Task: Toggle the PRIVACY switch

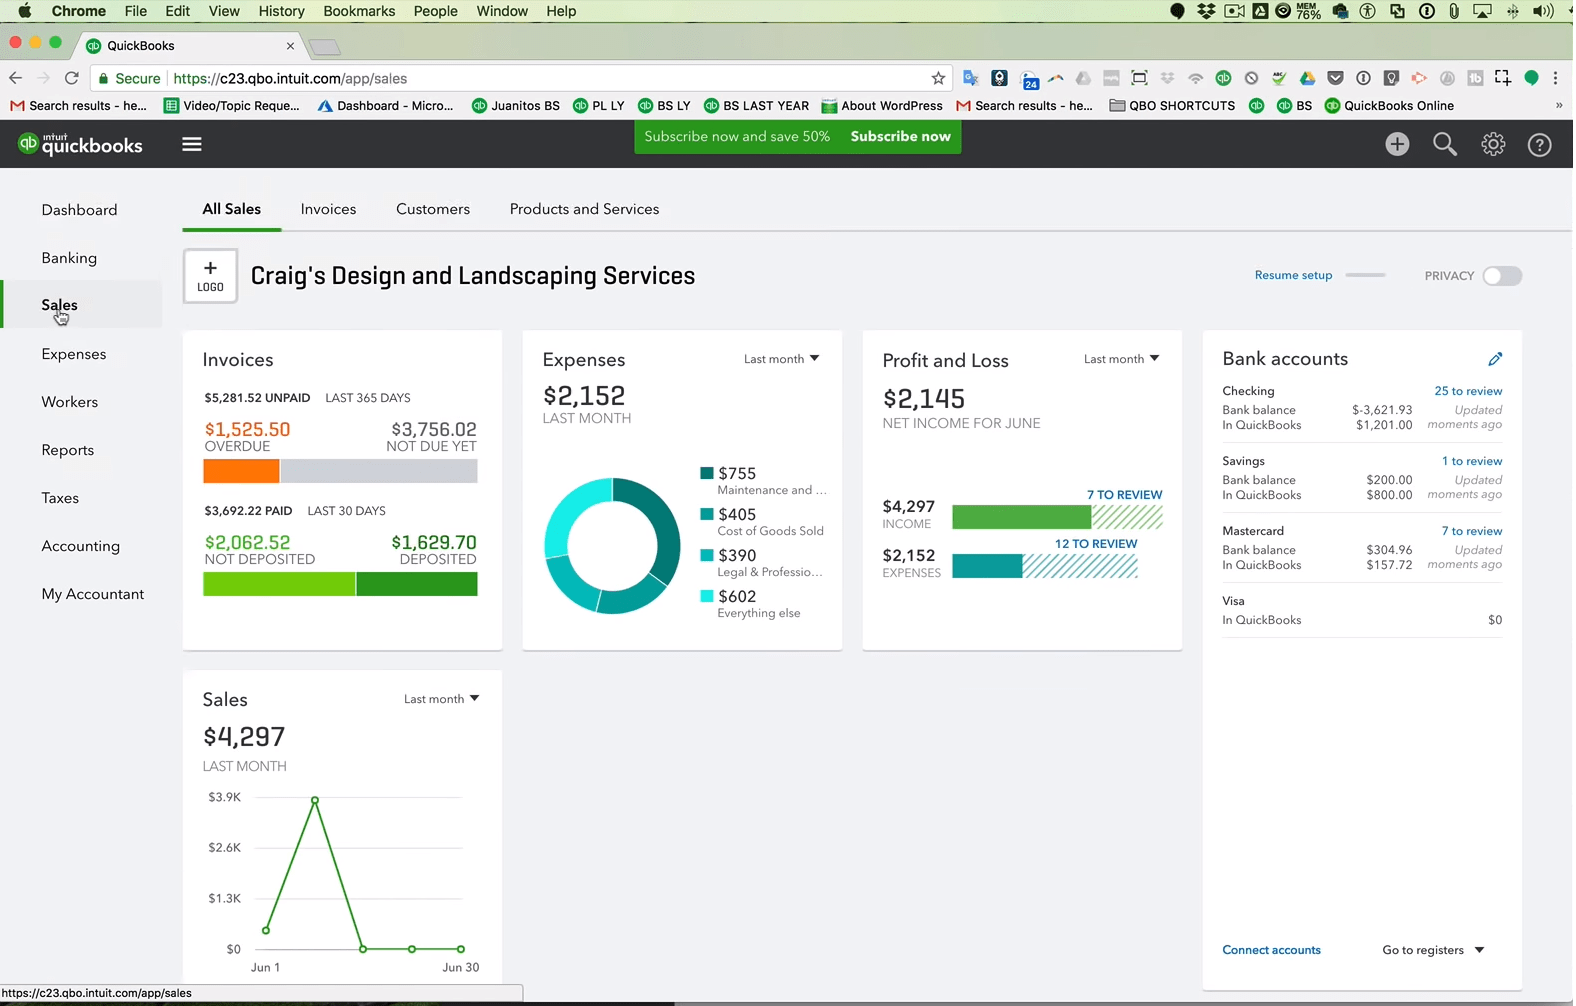Action: coord(1502,276)
